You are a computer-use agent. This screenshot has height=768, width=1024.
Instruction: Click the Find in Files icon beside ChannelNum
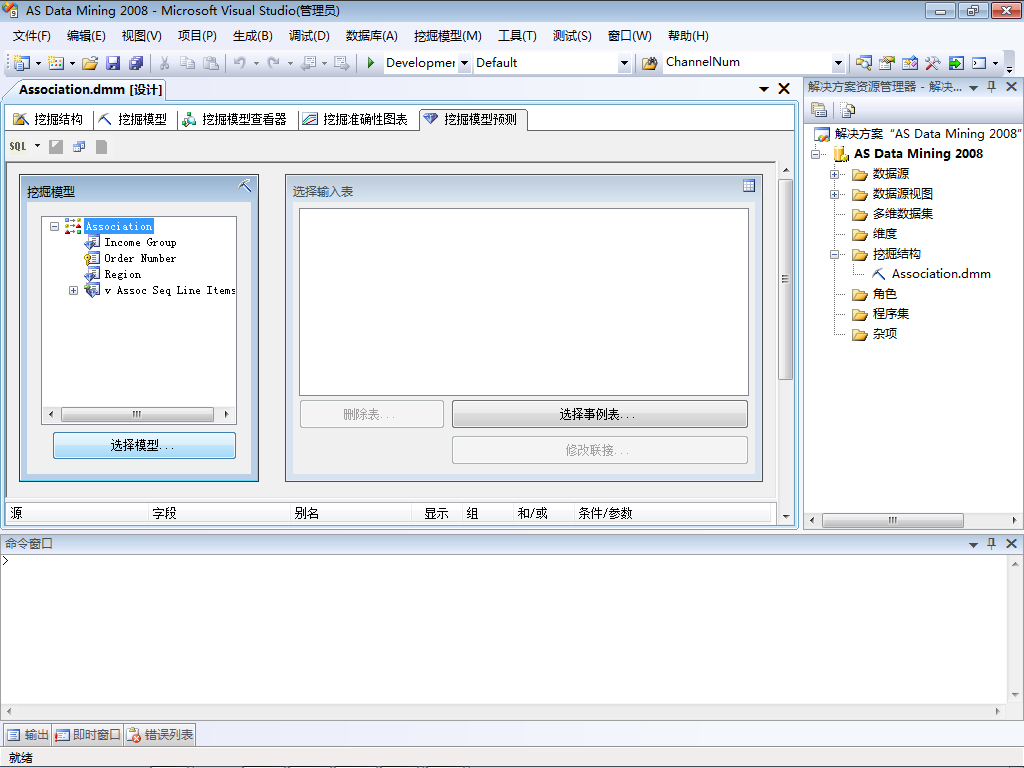(649, 63)
